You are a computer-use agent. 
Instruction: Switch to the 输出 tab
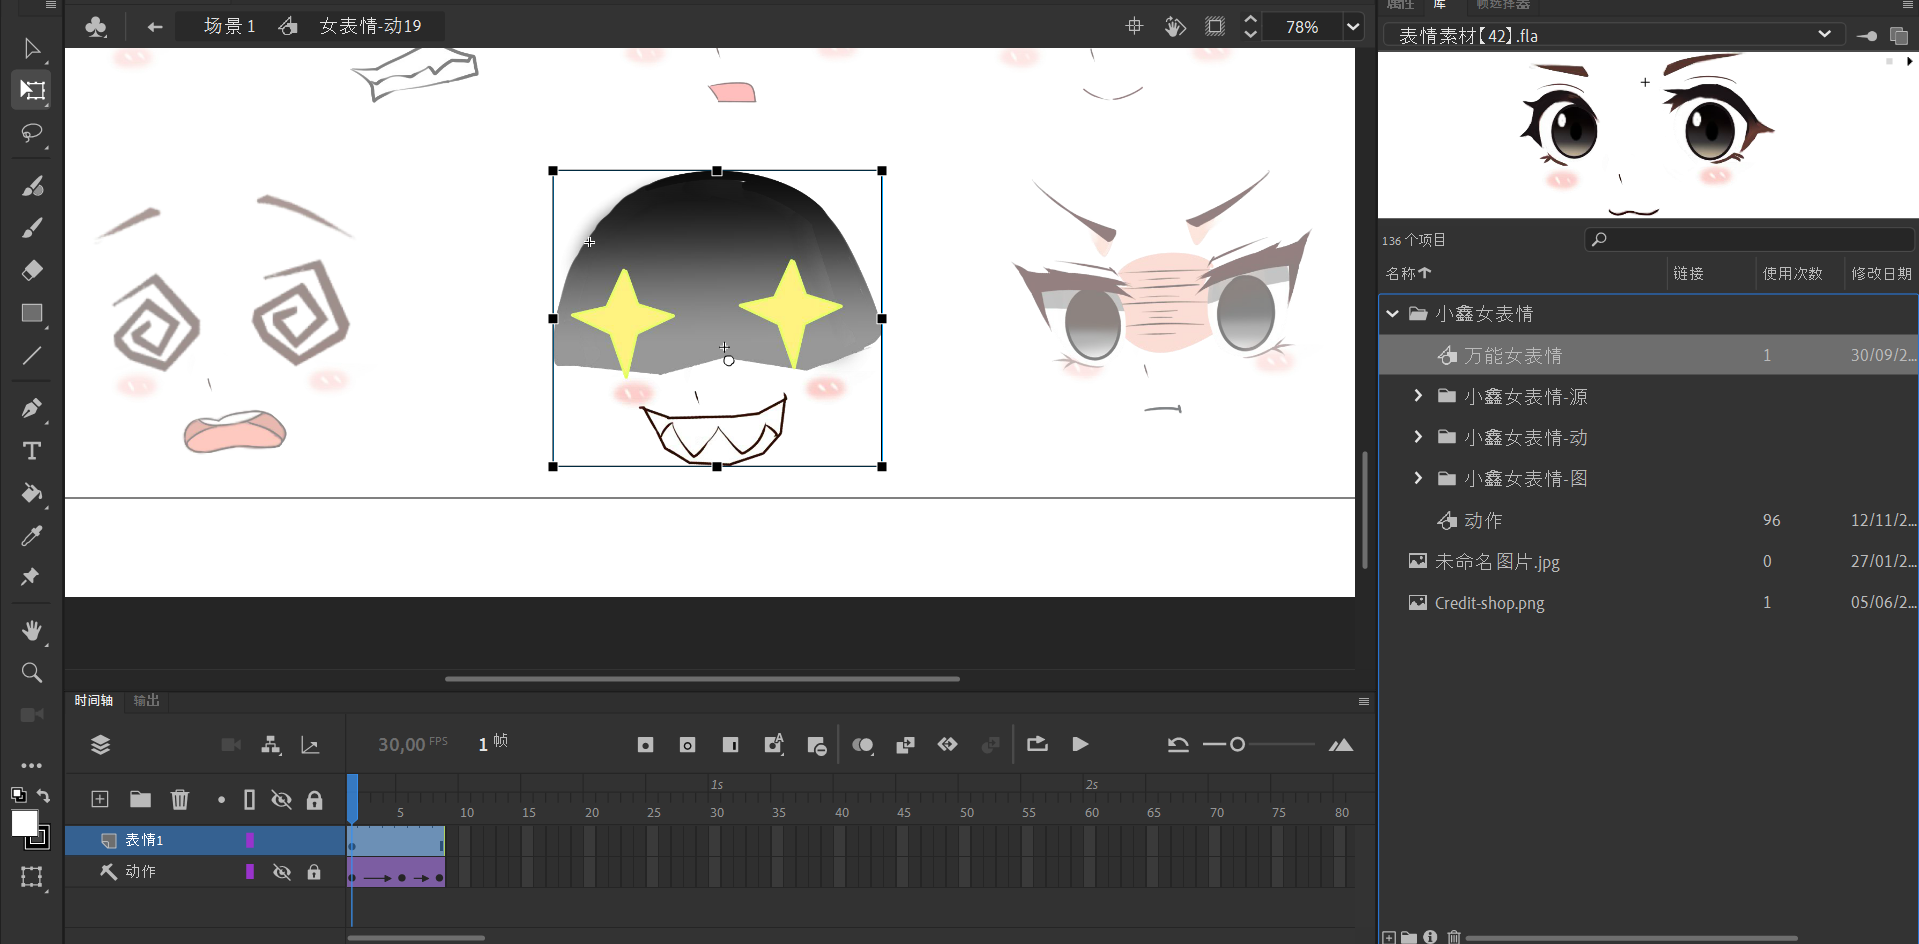(x=147, y=700)
